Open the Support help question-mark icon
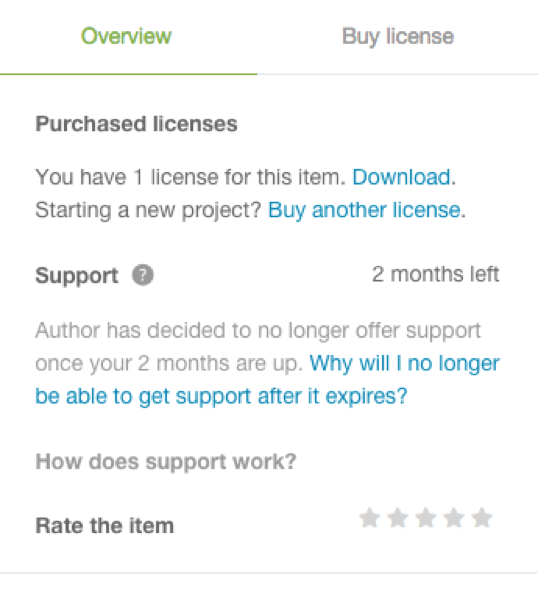Image resolution: width=538 pixels, height=602 pixels. coord(143,275)
